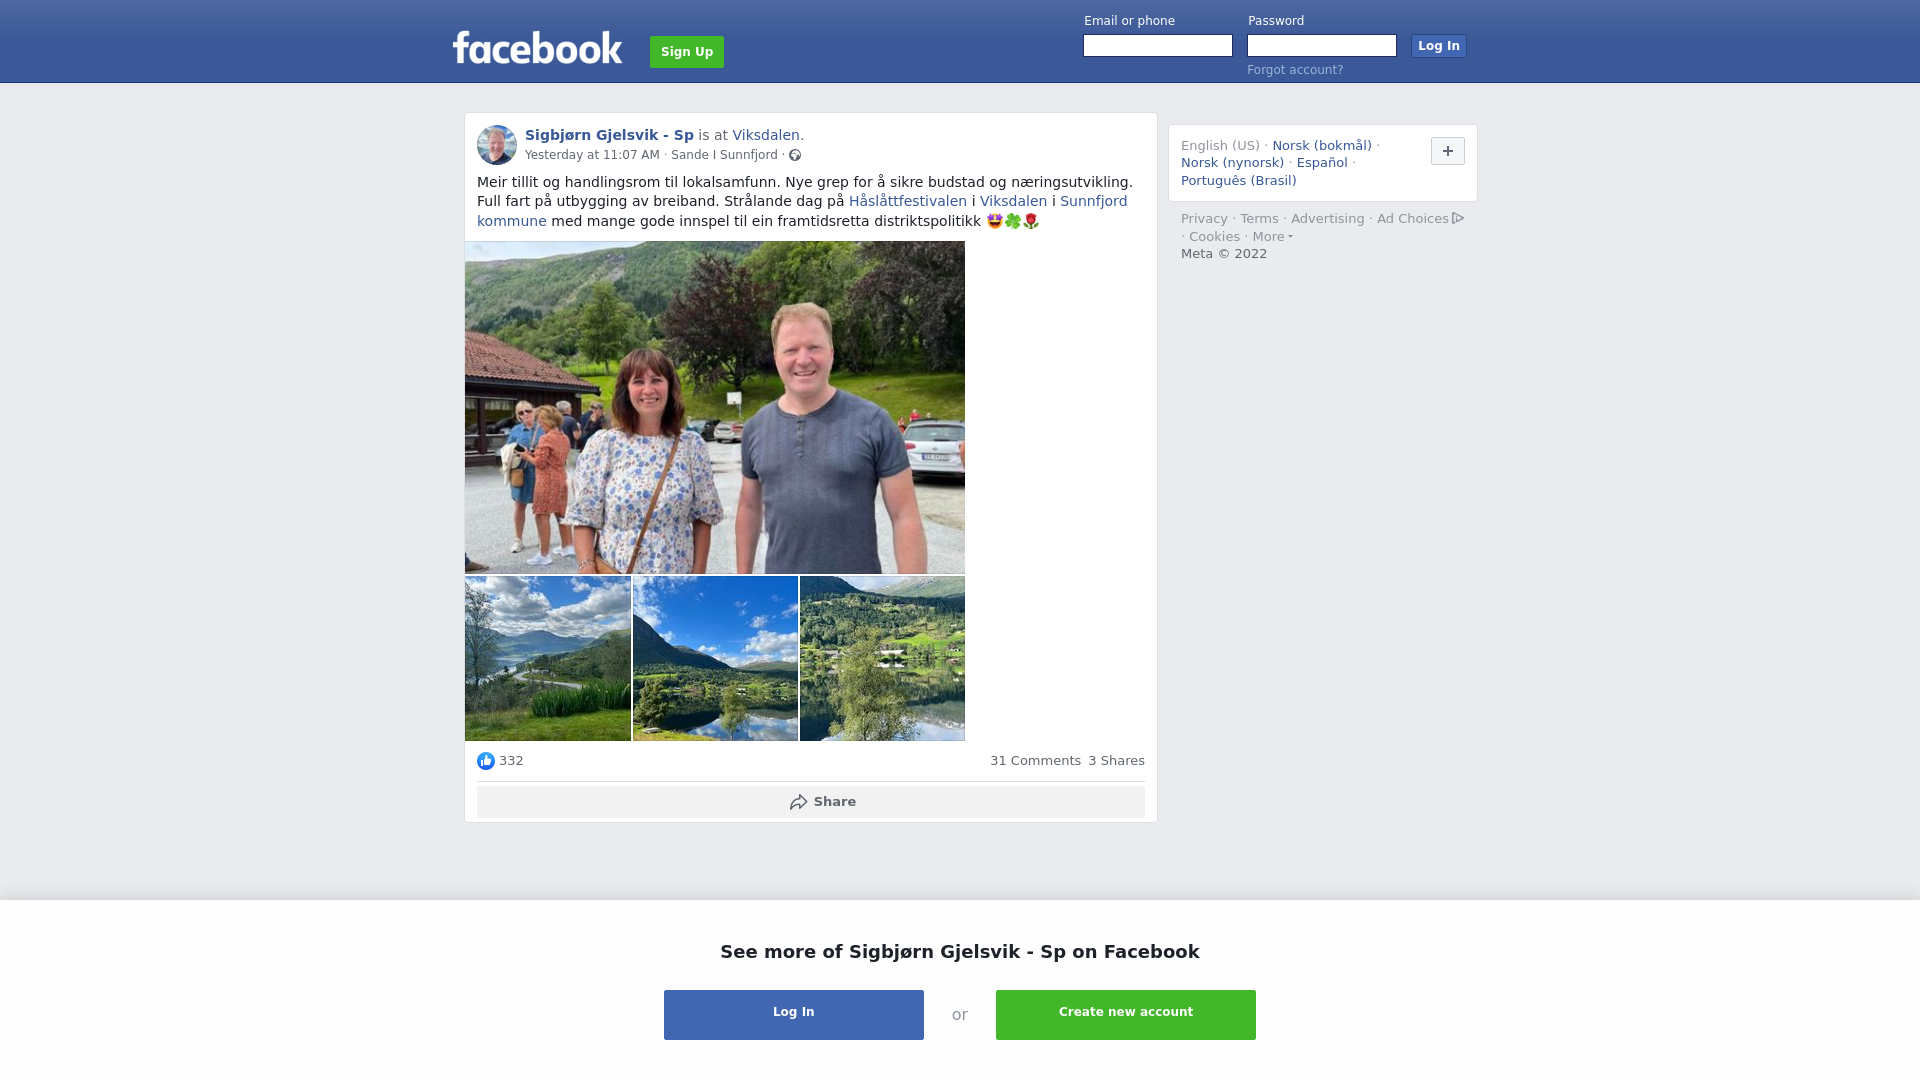Focus the Password field
Viewport: 1920px width, 1080px height.
(1322, 46)
